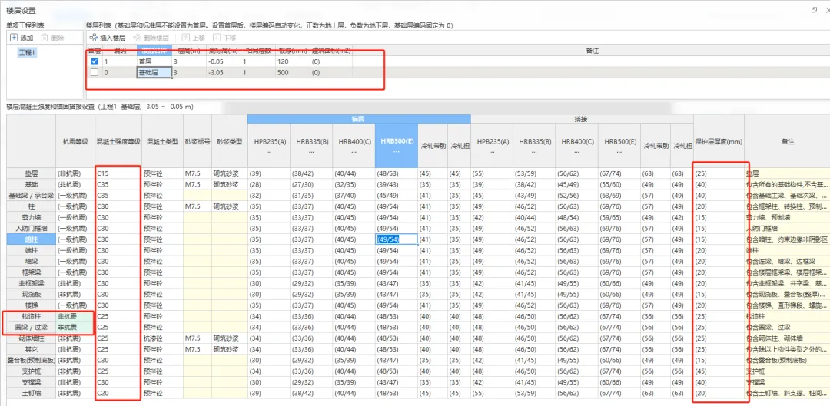Viewport: 832px width, 408px height.
Task: Click the protective layer thickness cell for 垫层
Action: point(718,173)
